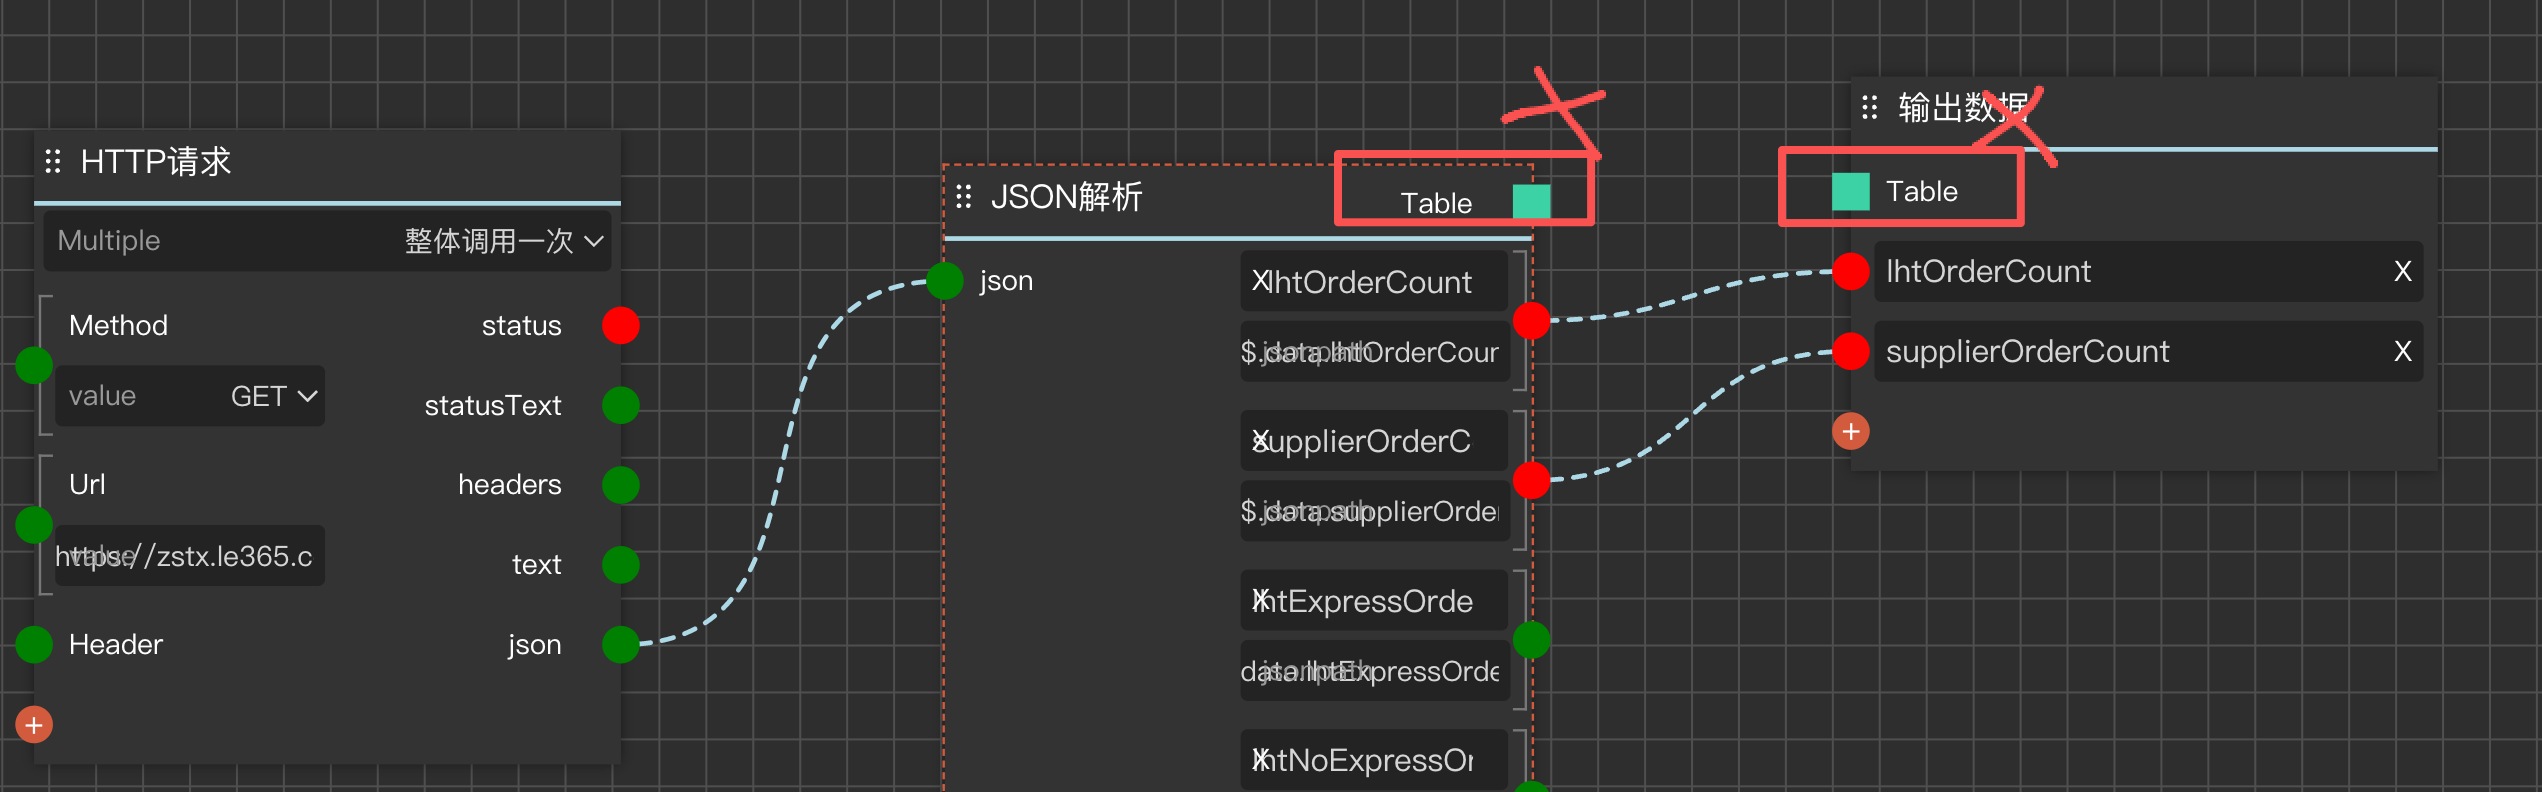The width and height of the screenshot is (2542, 792).
Task: Click the Url input field with https://zstx.le365
Action: (x=190, y=556)
